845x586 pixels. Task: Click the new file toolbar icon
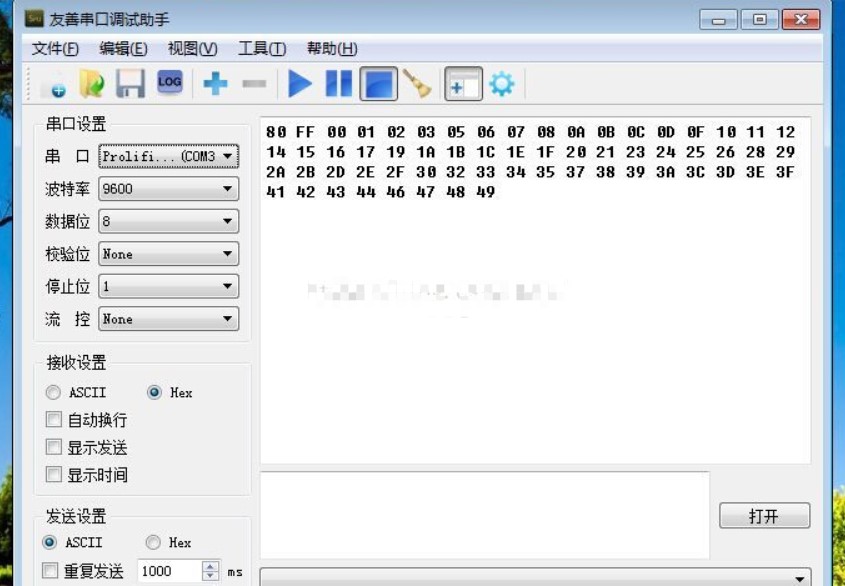[56, 85]
